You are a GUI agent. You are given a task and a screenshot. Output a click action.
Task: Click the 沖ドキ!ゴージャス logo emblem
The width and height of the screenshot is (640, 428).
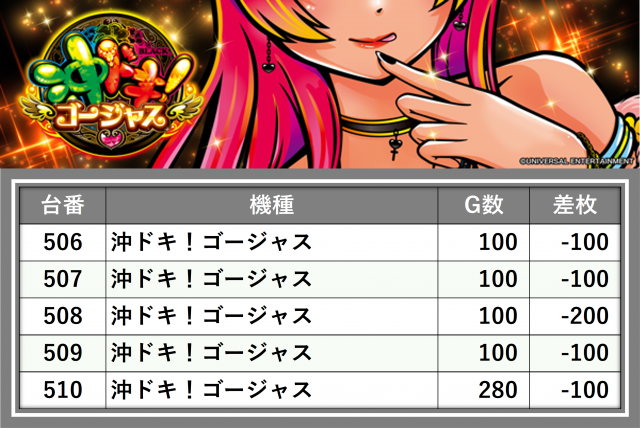point(111,84)
